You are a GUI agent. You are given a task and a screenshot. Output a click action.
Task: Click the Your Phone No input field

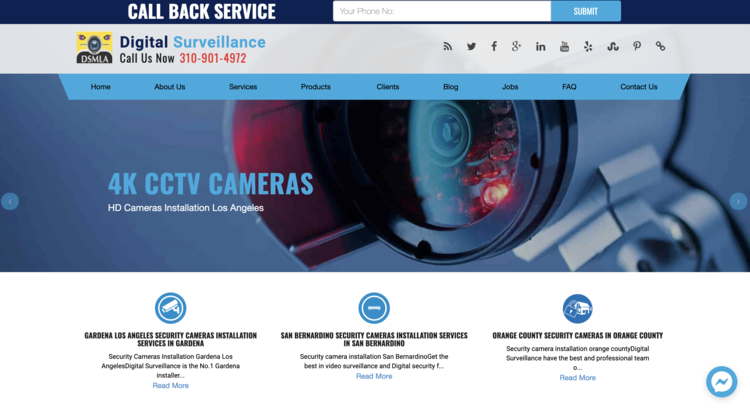point(441,11)
